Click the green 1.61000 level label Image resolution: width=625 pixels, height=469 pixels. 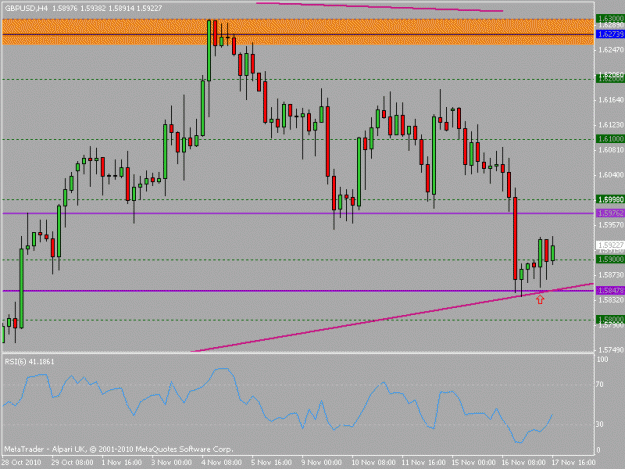pyautogui.click(x=610, y=139)
